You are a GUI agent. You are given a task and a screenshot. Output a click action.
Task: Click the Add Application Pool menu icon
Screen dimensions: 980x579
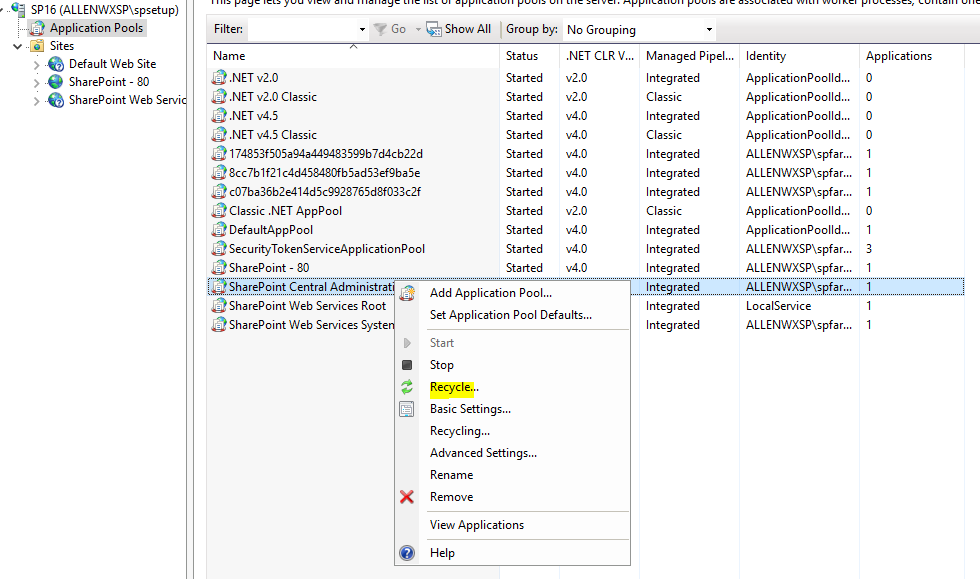point(408,293)
